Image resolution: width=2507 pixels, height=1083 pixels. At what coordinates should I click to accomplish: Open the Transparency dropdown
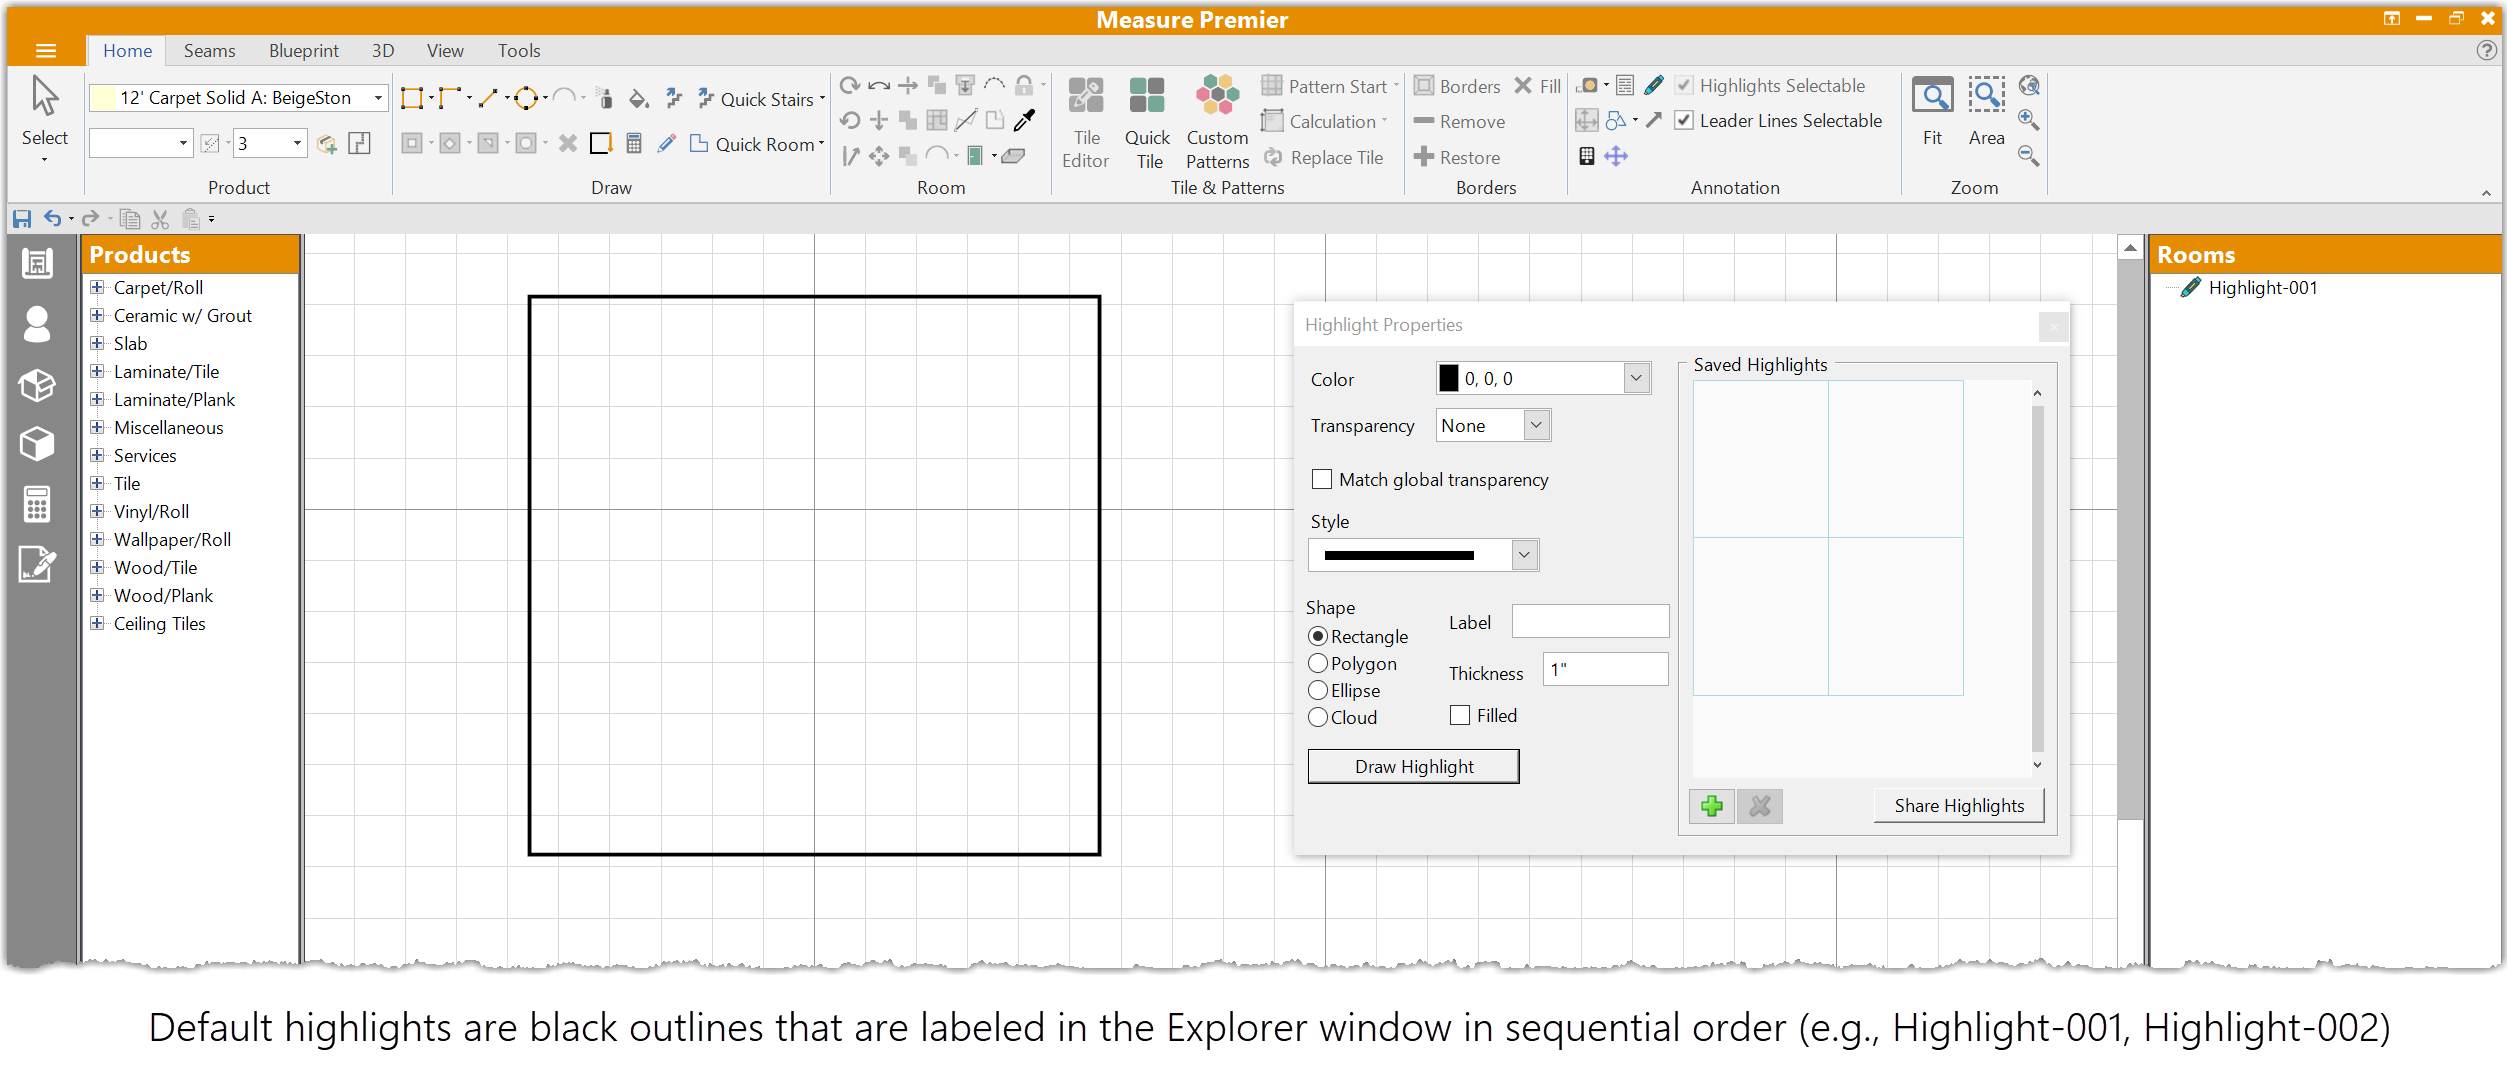point(1537,426)
